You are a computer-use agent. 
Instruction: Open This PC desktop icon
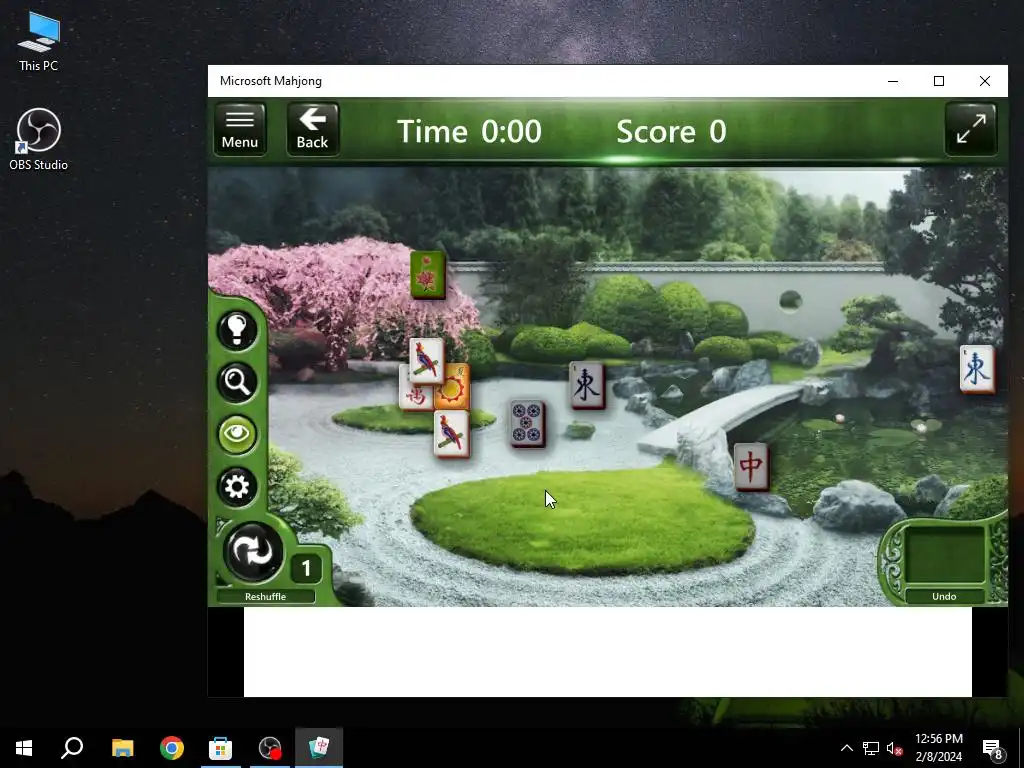(39, 41)
